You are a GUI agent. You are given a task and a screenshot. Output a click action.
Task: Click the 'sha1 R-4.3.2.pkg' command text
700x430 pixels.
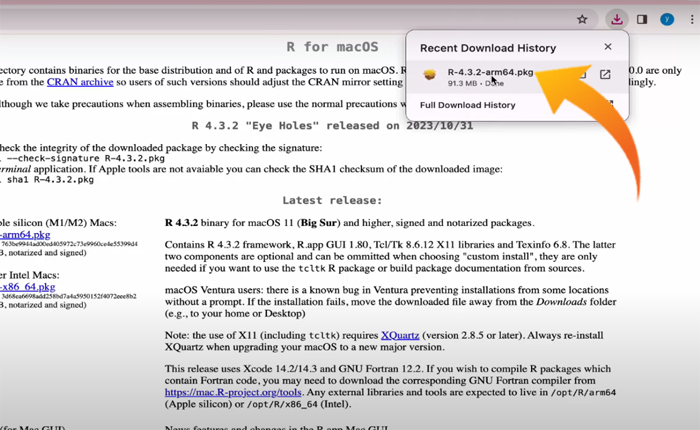[x=50, y=180]
